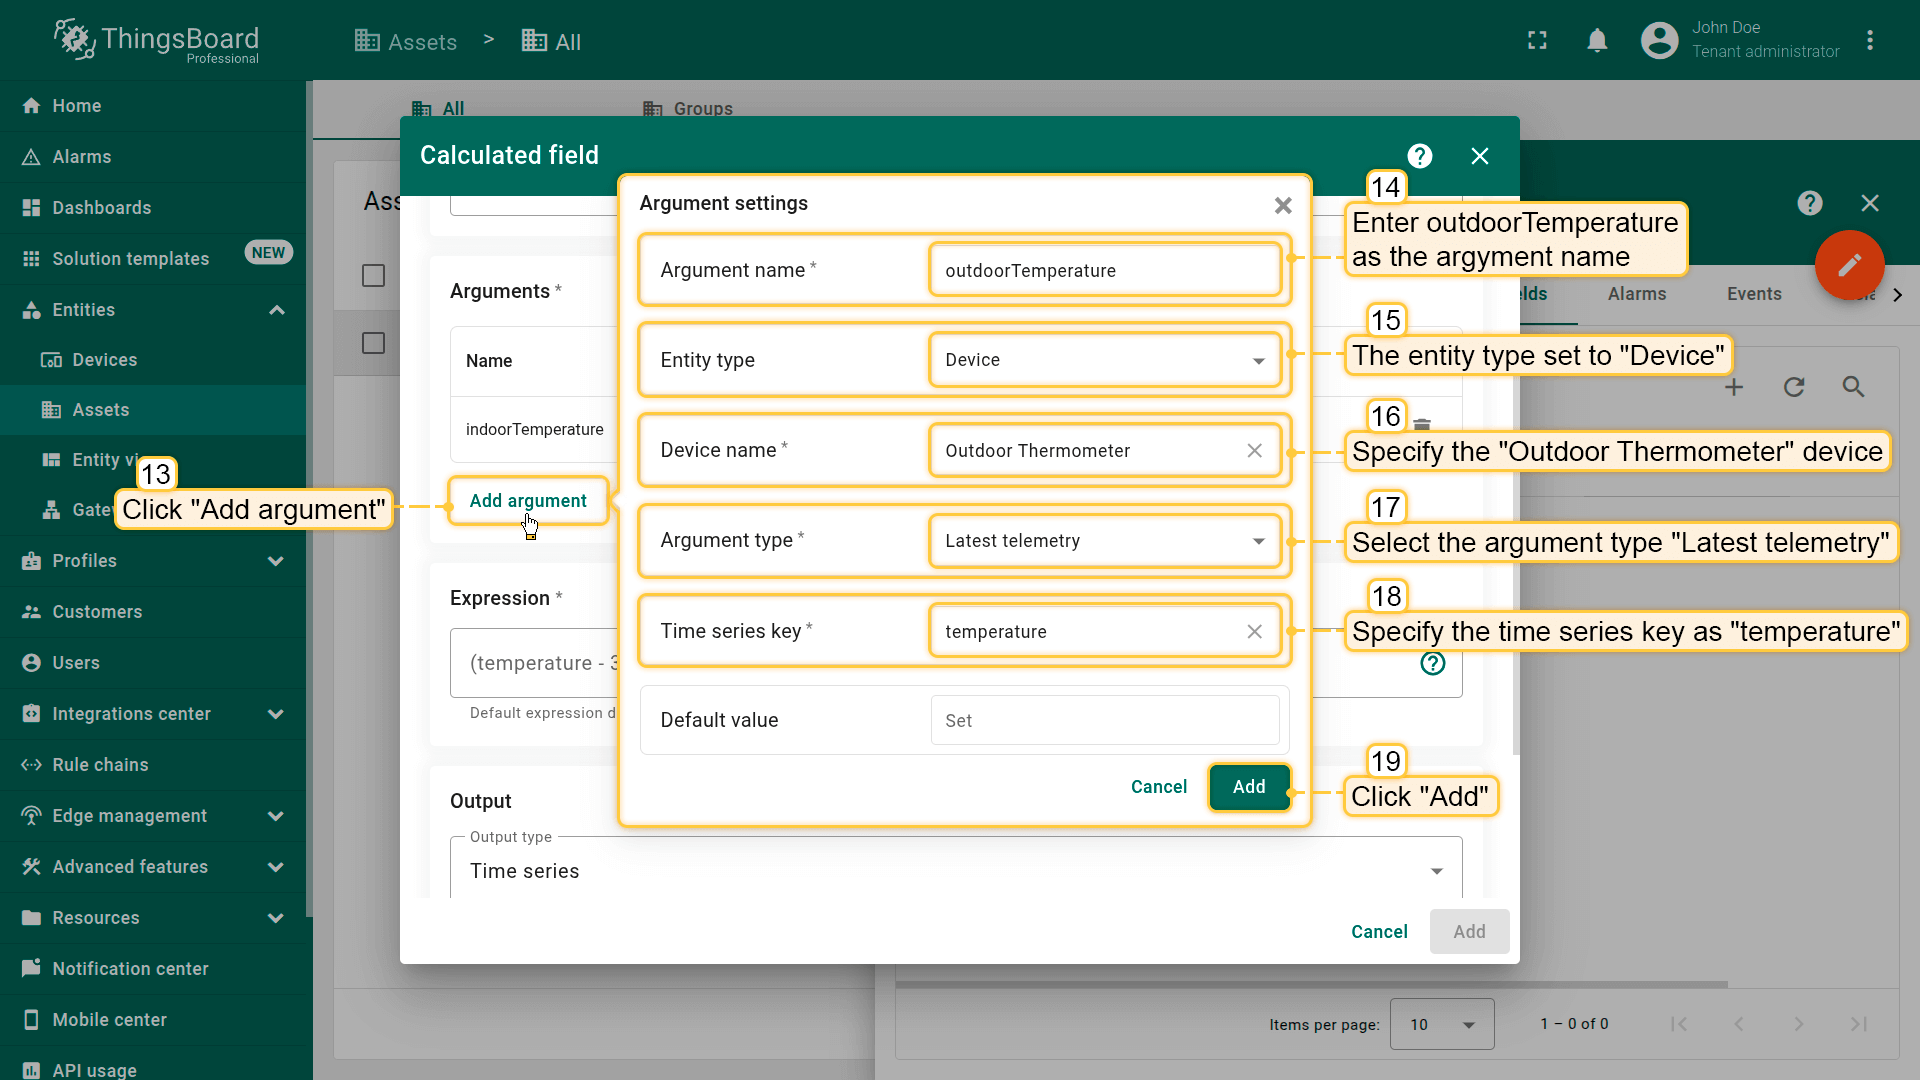
Task: Select the header checkbox in assets table
Action: (373, 276)
